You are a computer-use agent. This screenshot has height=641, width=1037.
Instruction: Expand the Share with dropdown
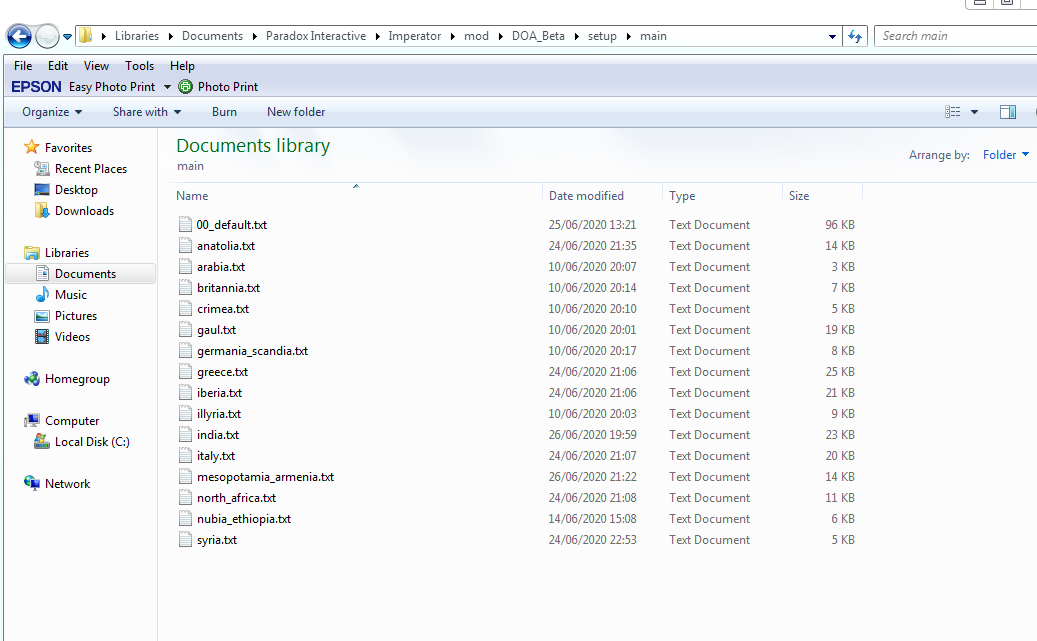tap(147, 112)
